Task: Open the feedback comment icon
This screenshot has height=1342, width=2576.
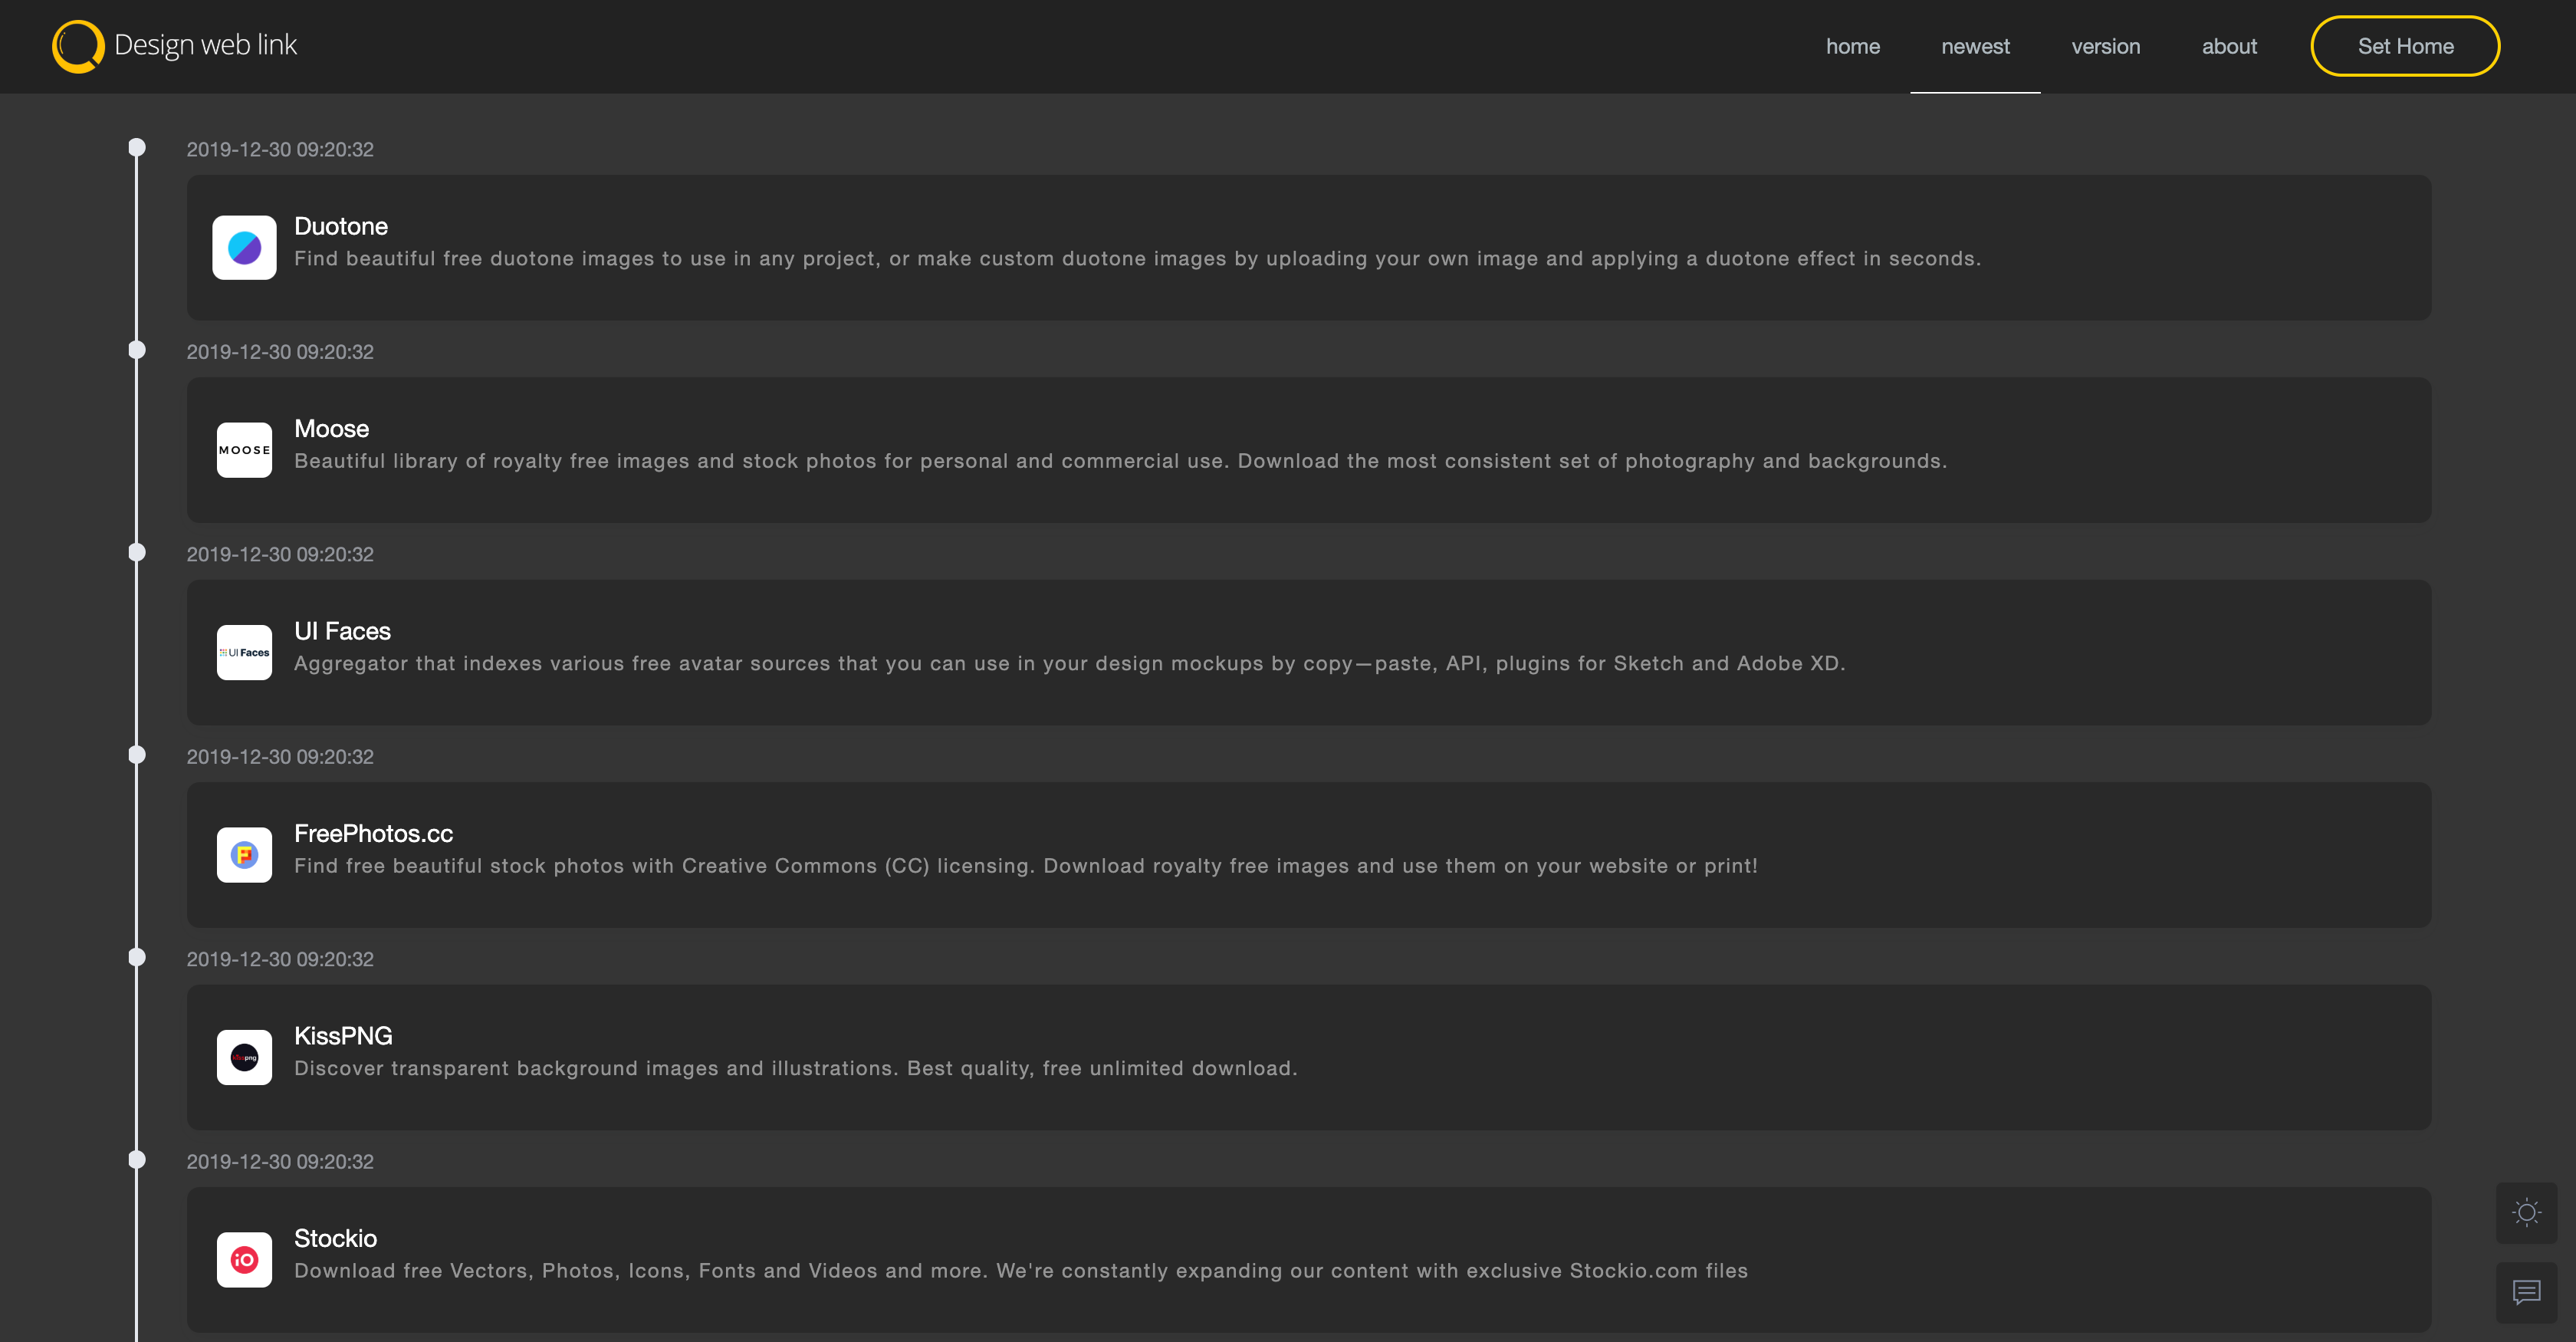Action: pyautogui.click(x=2526, y=1293)
